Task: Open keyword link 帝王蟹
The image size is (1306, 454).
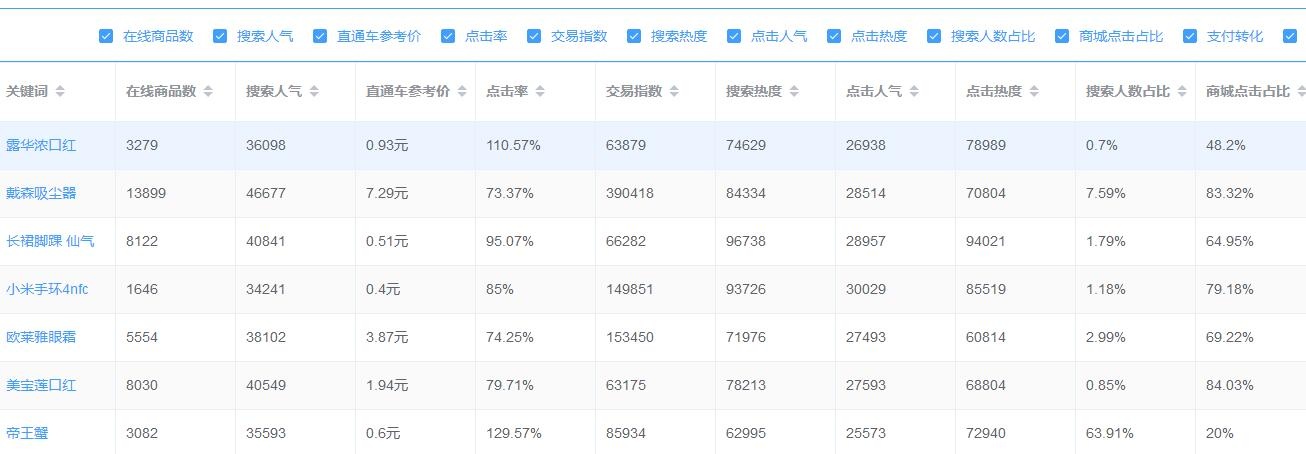Action: [27, 433]
